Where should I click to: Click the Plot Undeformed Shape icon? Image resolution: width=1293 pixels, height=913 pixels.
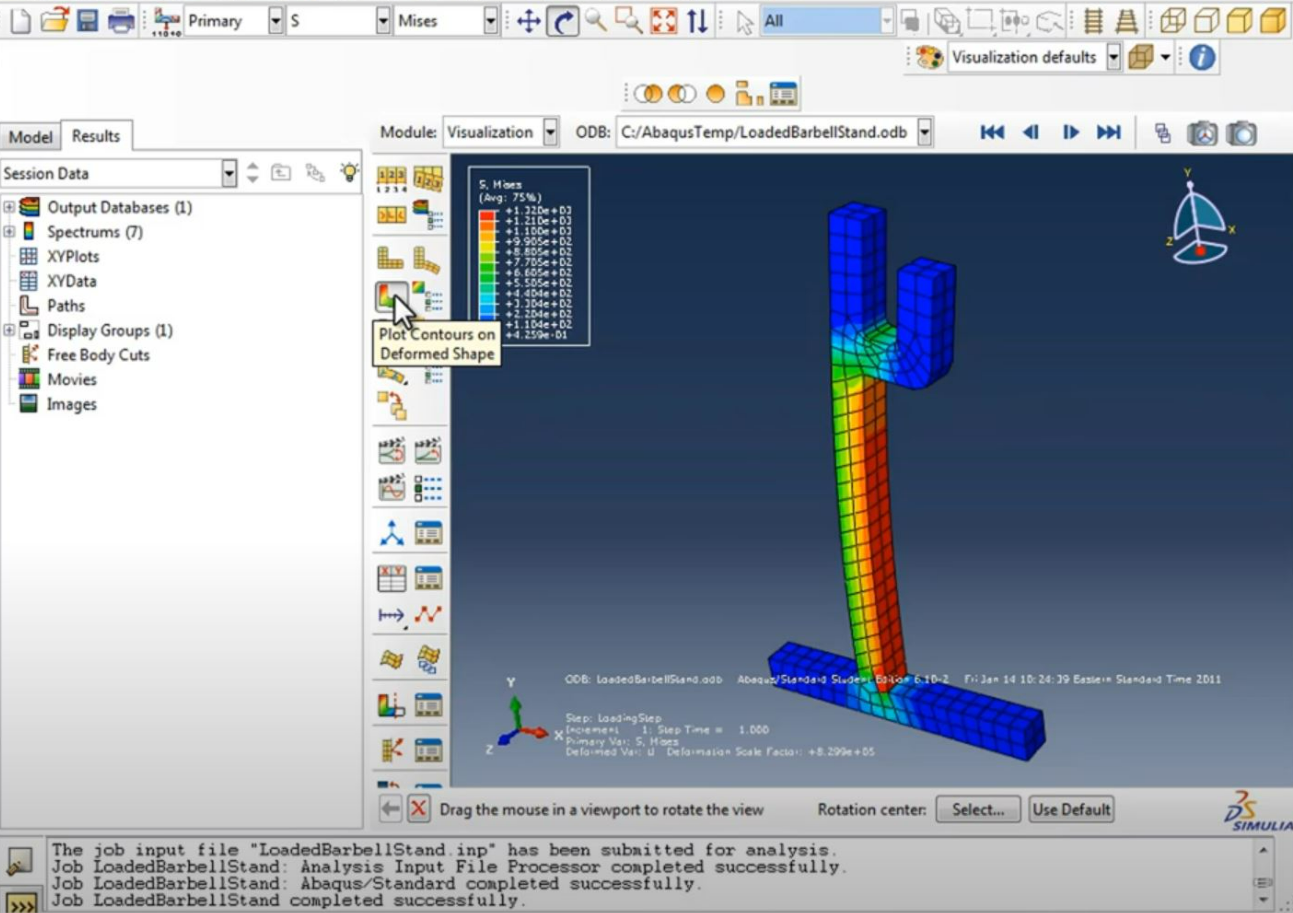391,259
